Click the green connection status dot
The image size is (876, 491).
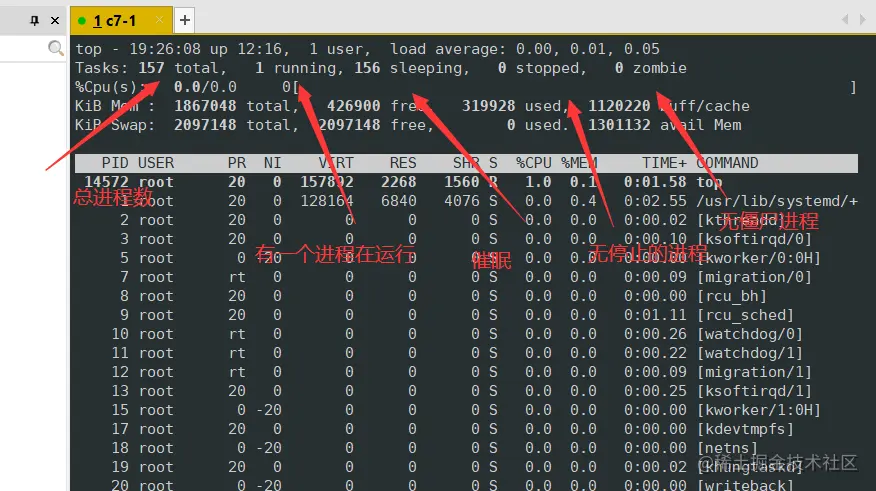82,21
